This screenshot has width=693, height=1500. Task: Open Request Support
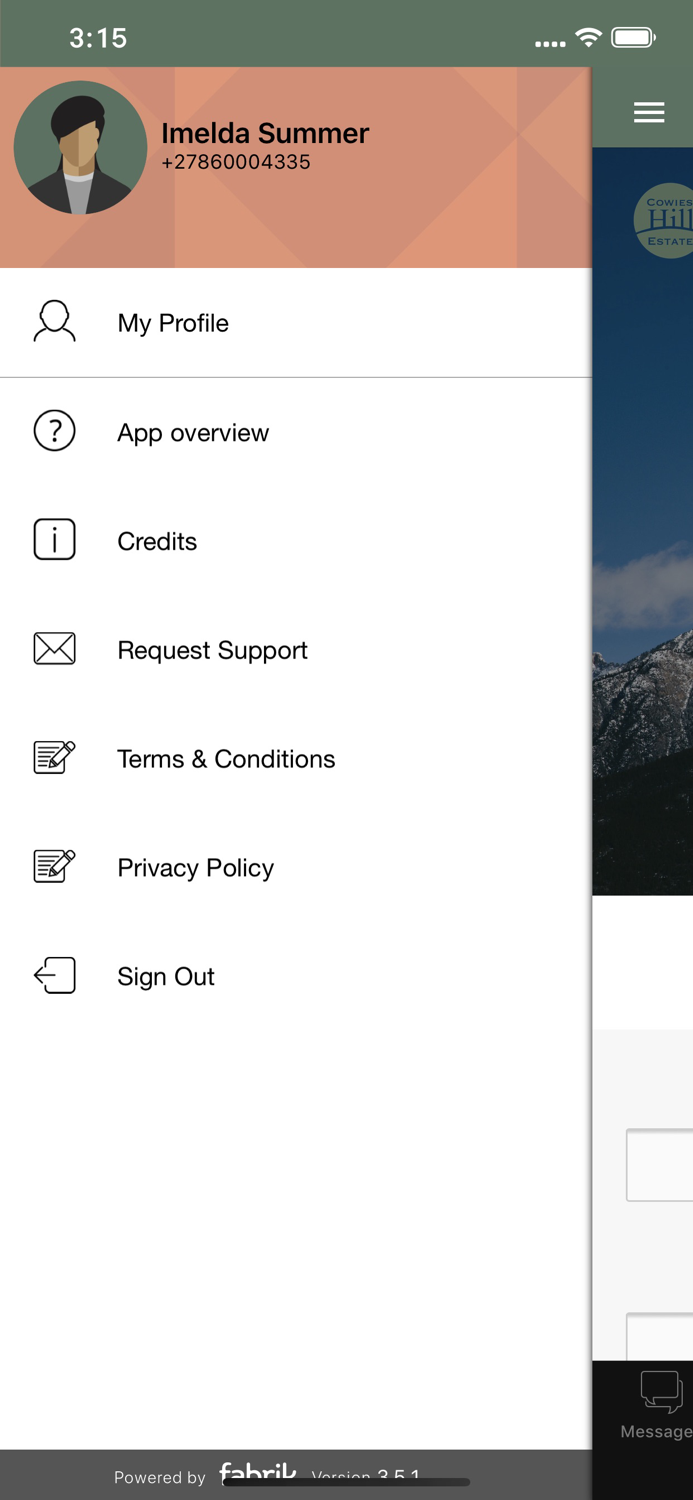click(x=212, y=650)
